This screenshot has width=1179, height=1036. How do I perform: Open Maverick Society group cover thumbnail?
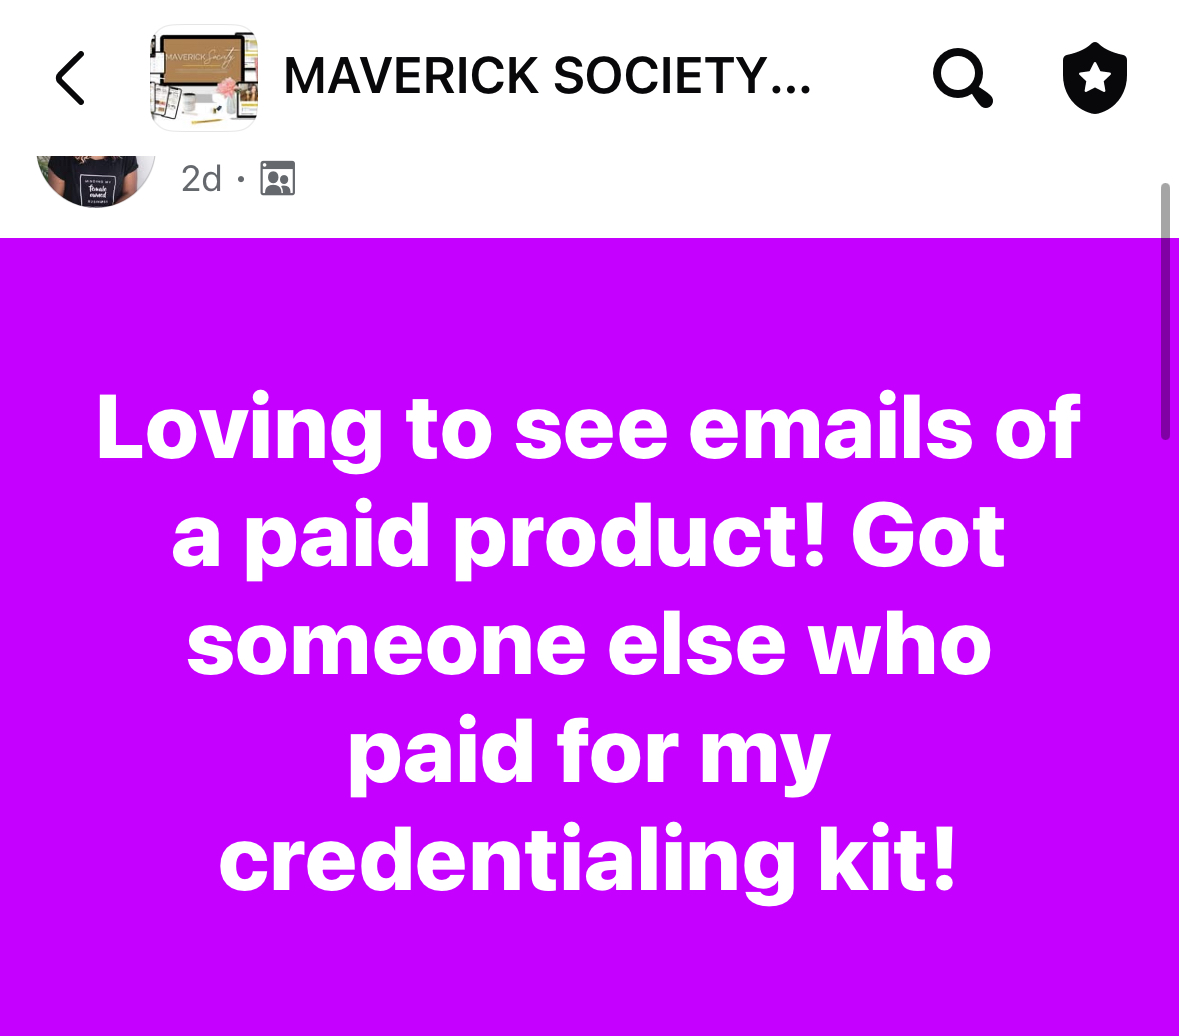point(205,77)
